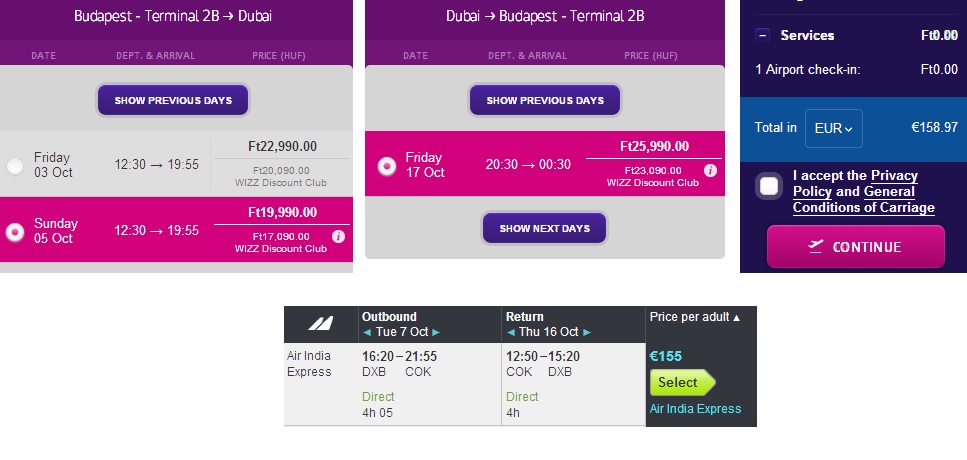Image resolution: width=967 pixels, height=460 pixels.
Task: Go to next outbound day after Tue 7 Oct
Action: pos(436,332)
